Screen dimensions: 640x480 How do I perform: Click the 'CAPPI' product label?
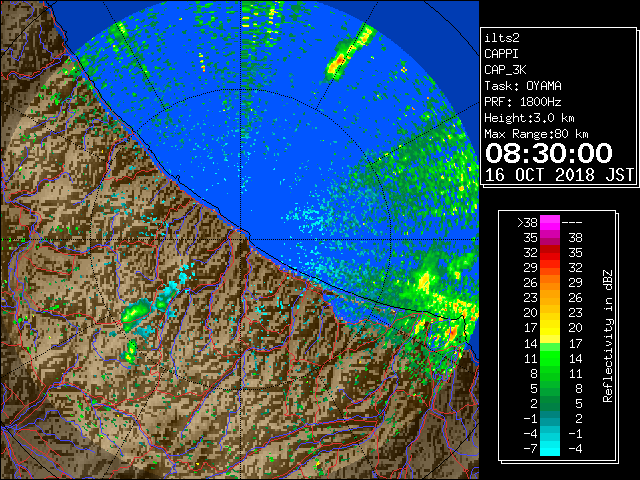(501, 54)
